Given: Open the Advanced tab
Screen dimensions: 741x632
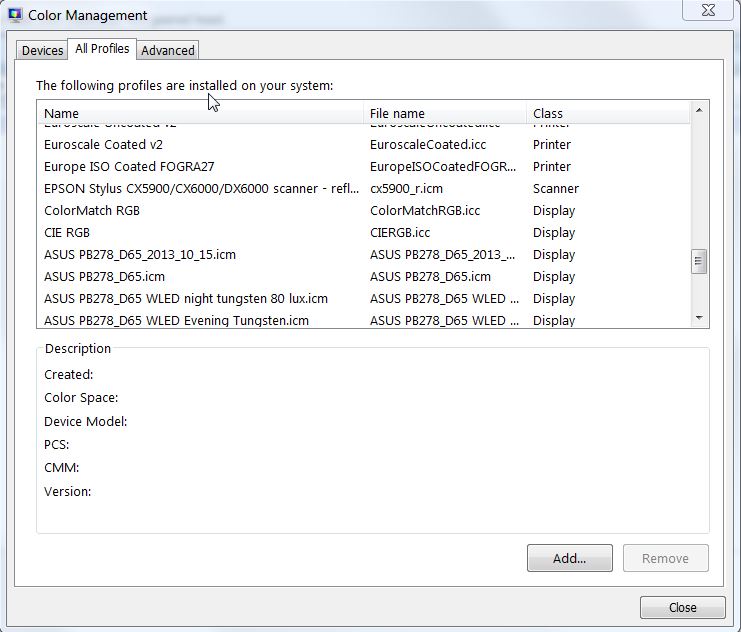Looking at the screenshot, I should click(167, 50).
